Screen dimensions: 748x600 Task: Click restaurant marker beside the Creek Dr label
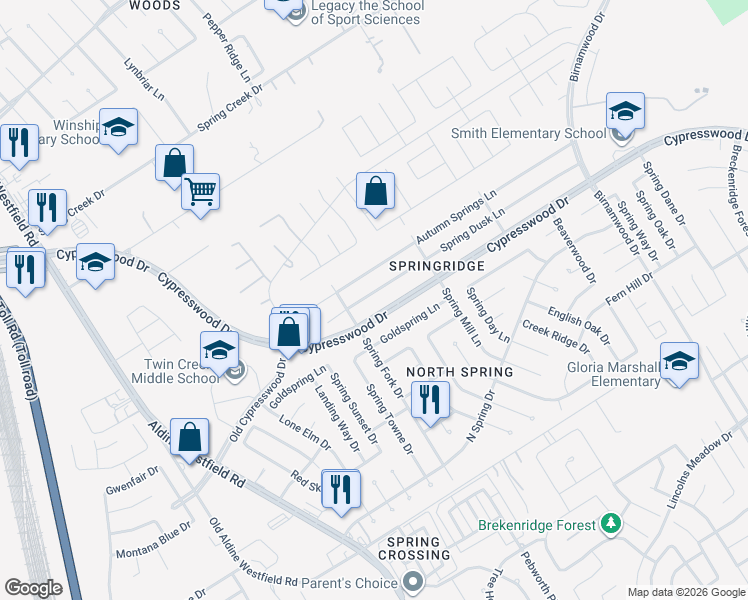[47, 210]
